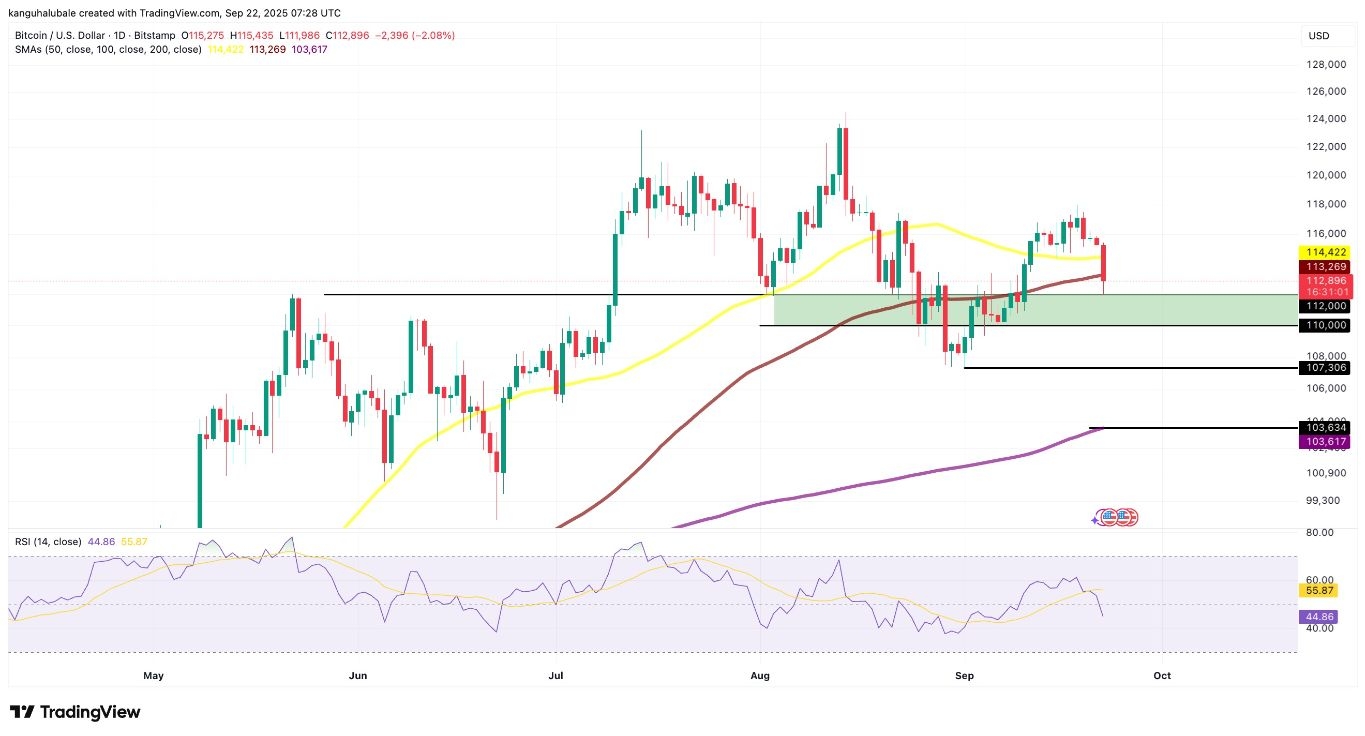1365x736 pixels.
Task: Open the Bitcoin / U.S. Dollar symbol name
Action: pos(59,34)
